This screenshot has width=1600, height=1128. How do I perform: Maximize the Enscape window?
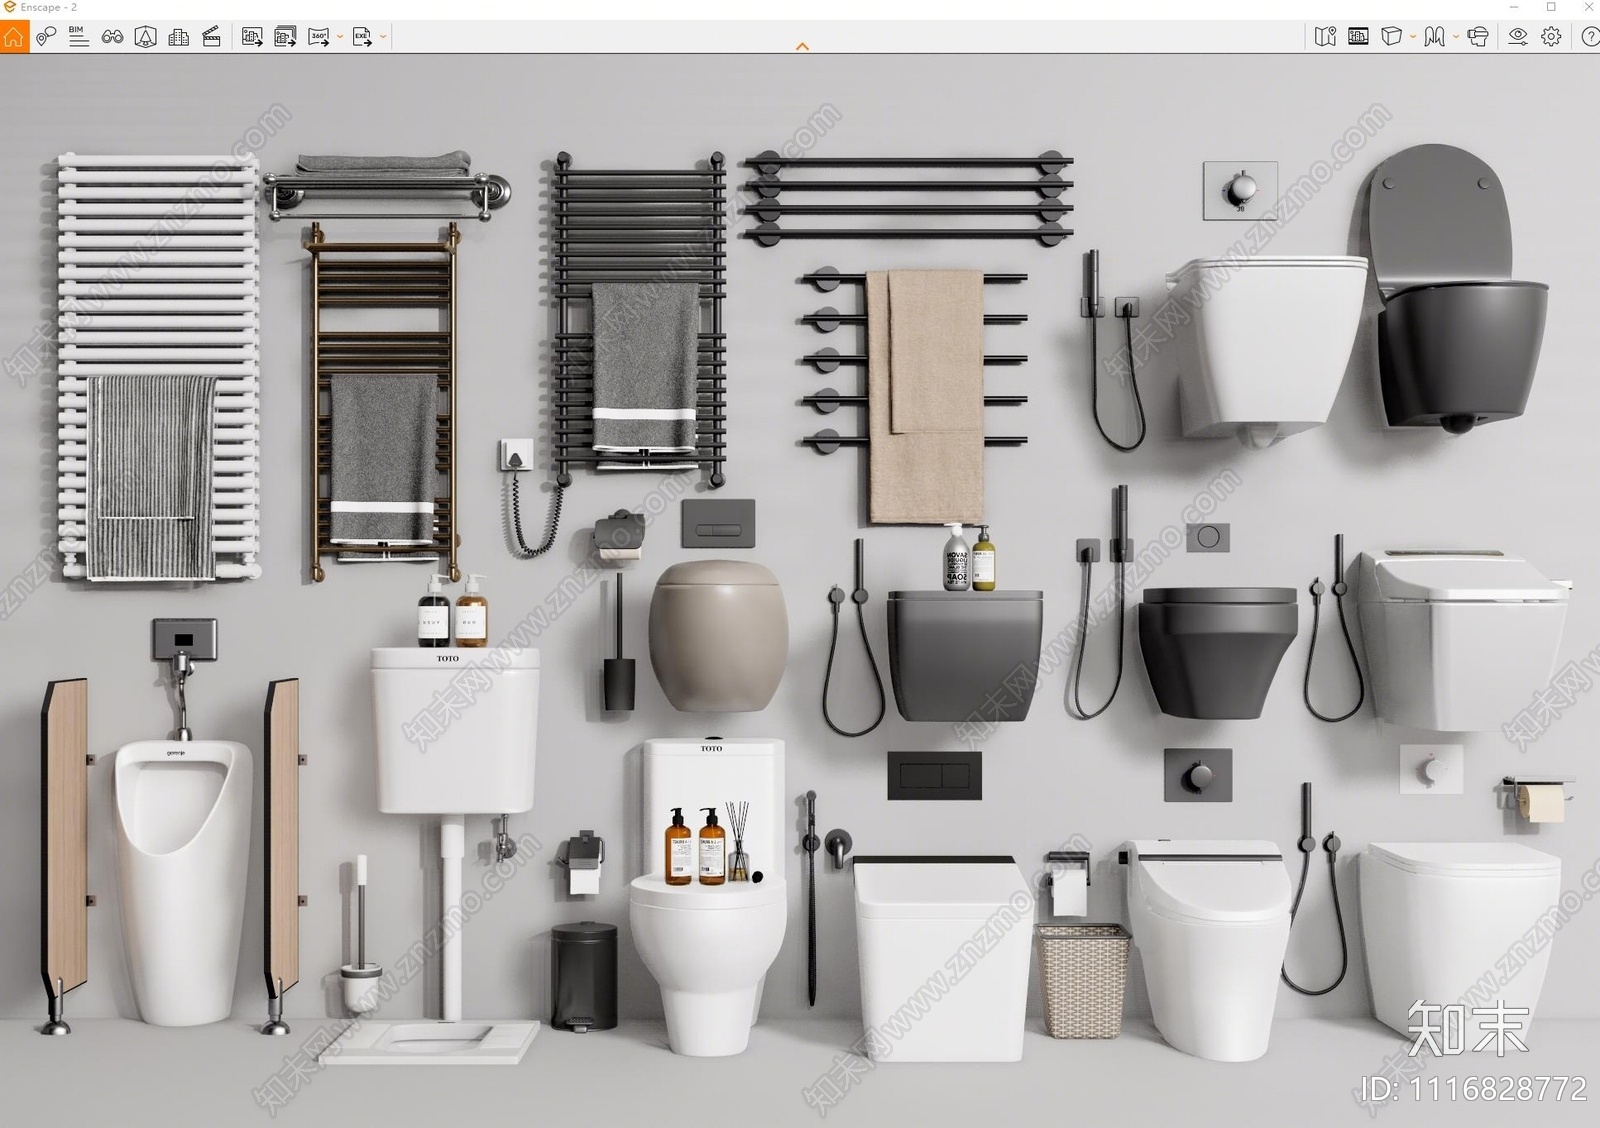(x=1551, y=7)
